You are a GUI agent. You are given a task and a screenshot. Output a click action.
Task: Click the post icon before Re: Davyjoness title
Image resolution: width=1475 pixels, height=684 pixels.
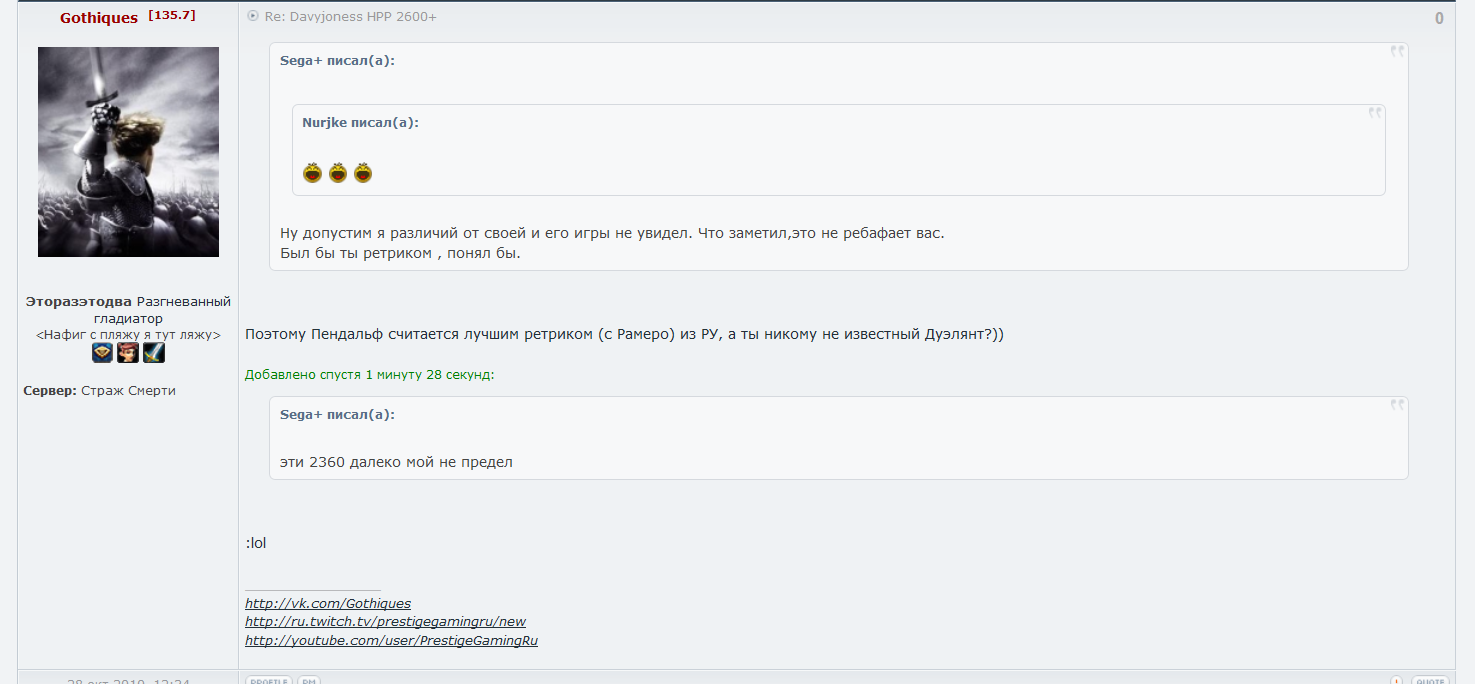(x=253, y=16)
